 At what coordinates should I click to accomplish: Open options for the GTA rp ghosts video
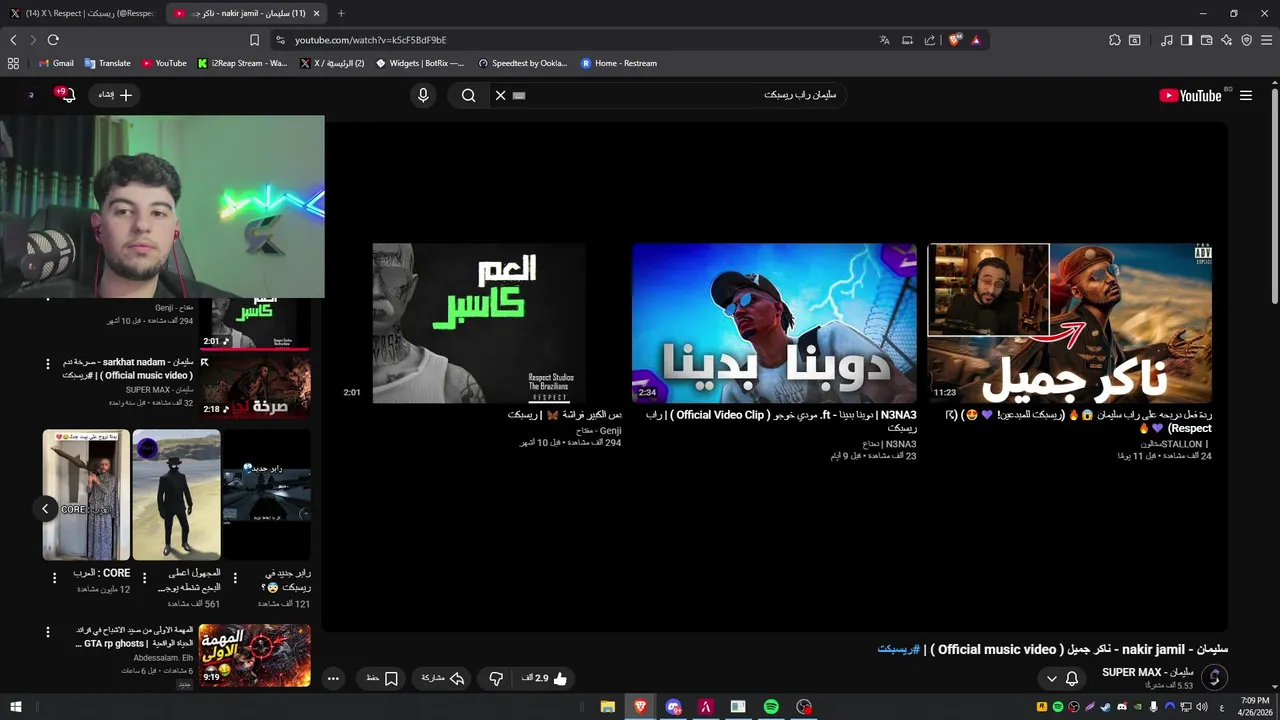point(47,632)
